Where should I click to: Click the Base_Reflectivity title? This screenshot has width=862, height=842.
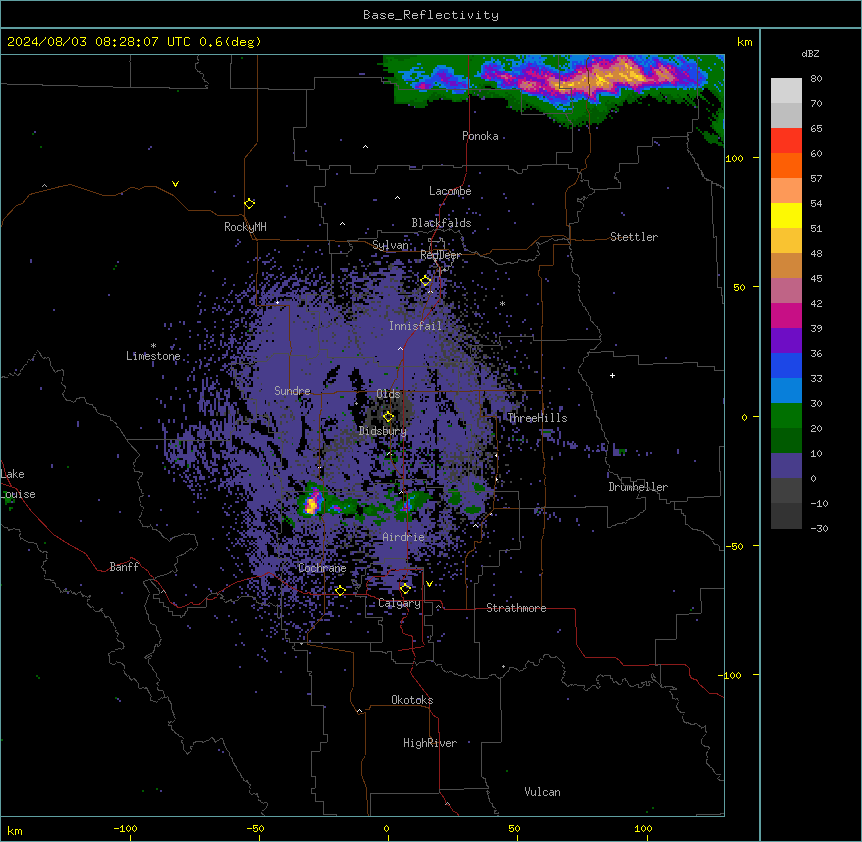pos(431,15)
